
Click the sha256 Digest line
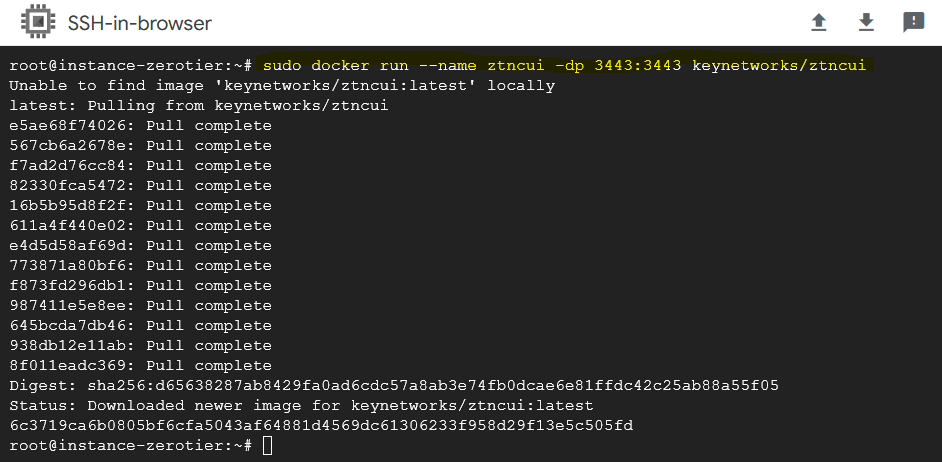[394, 386]
